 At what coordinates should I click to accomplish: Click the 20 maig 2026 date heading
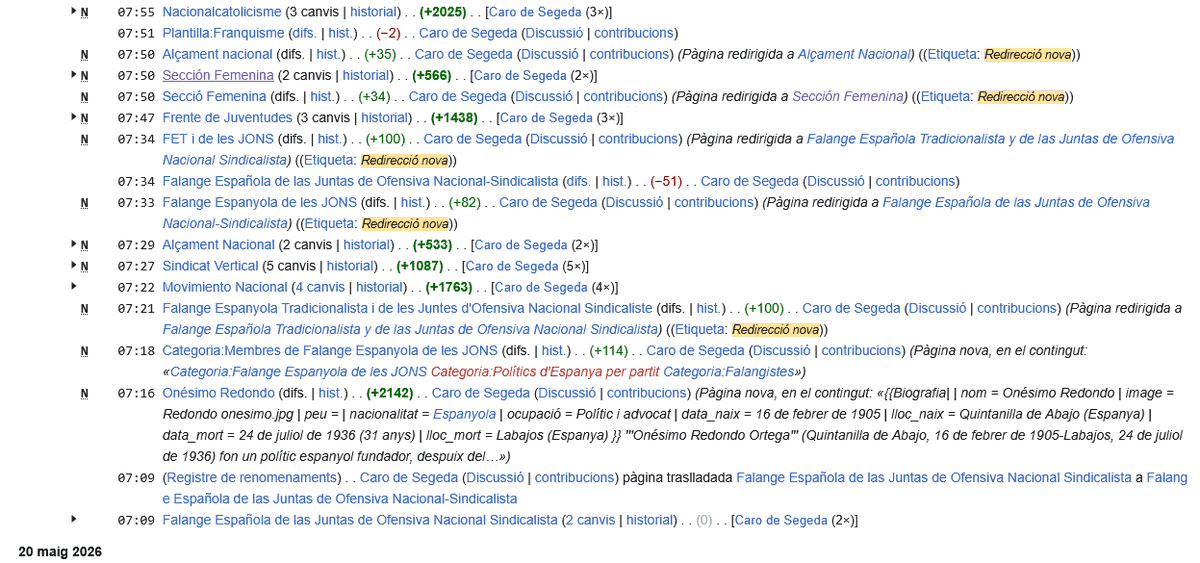[60, 551]
